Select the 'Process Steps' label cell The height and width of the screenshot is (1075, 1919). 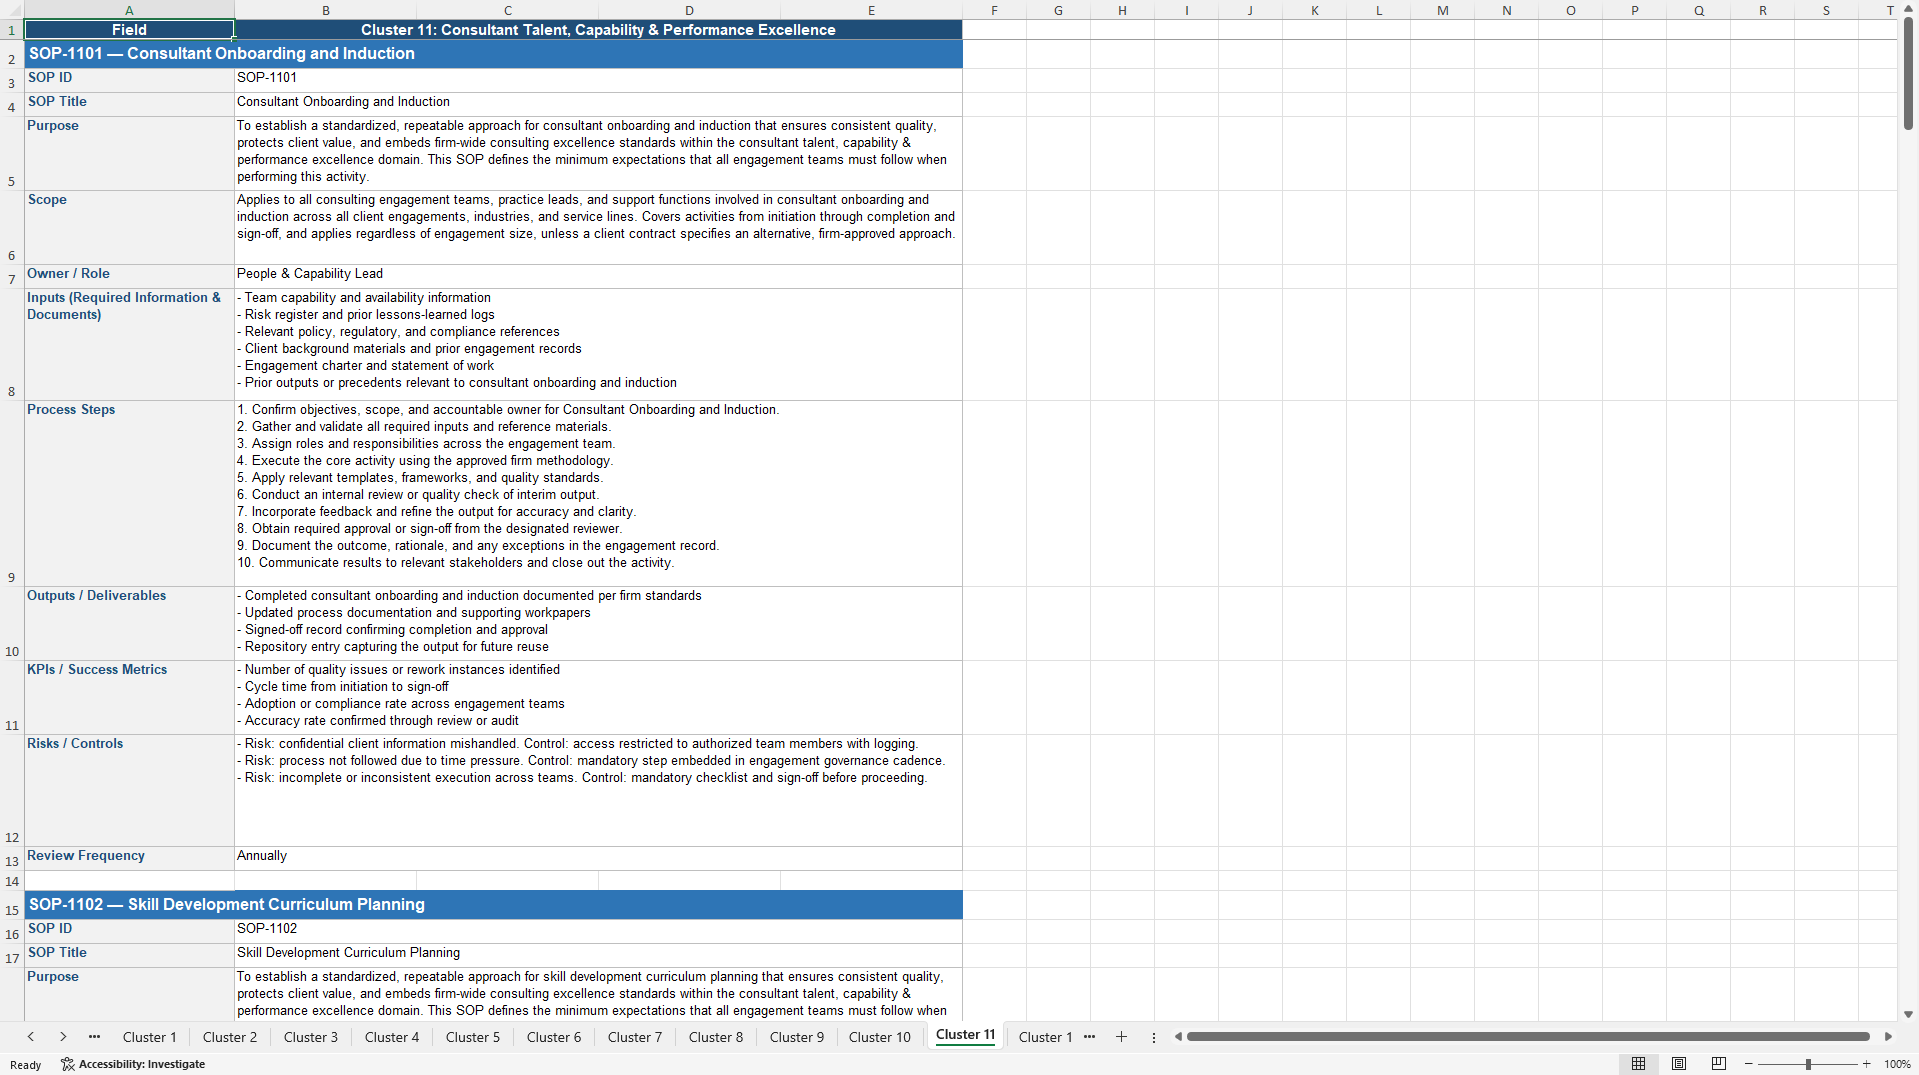(x=129, y=493)
